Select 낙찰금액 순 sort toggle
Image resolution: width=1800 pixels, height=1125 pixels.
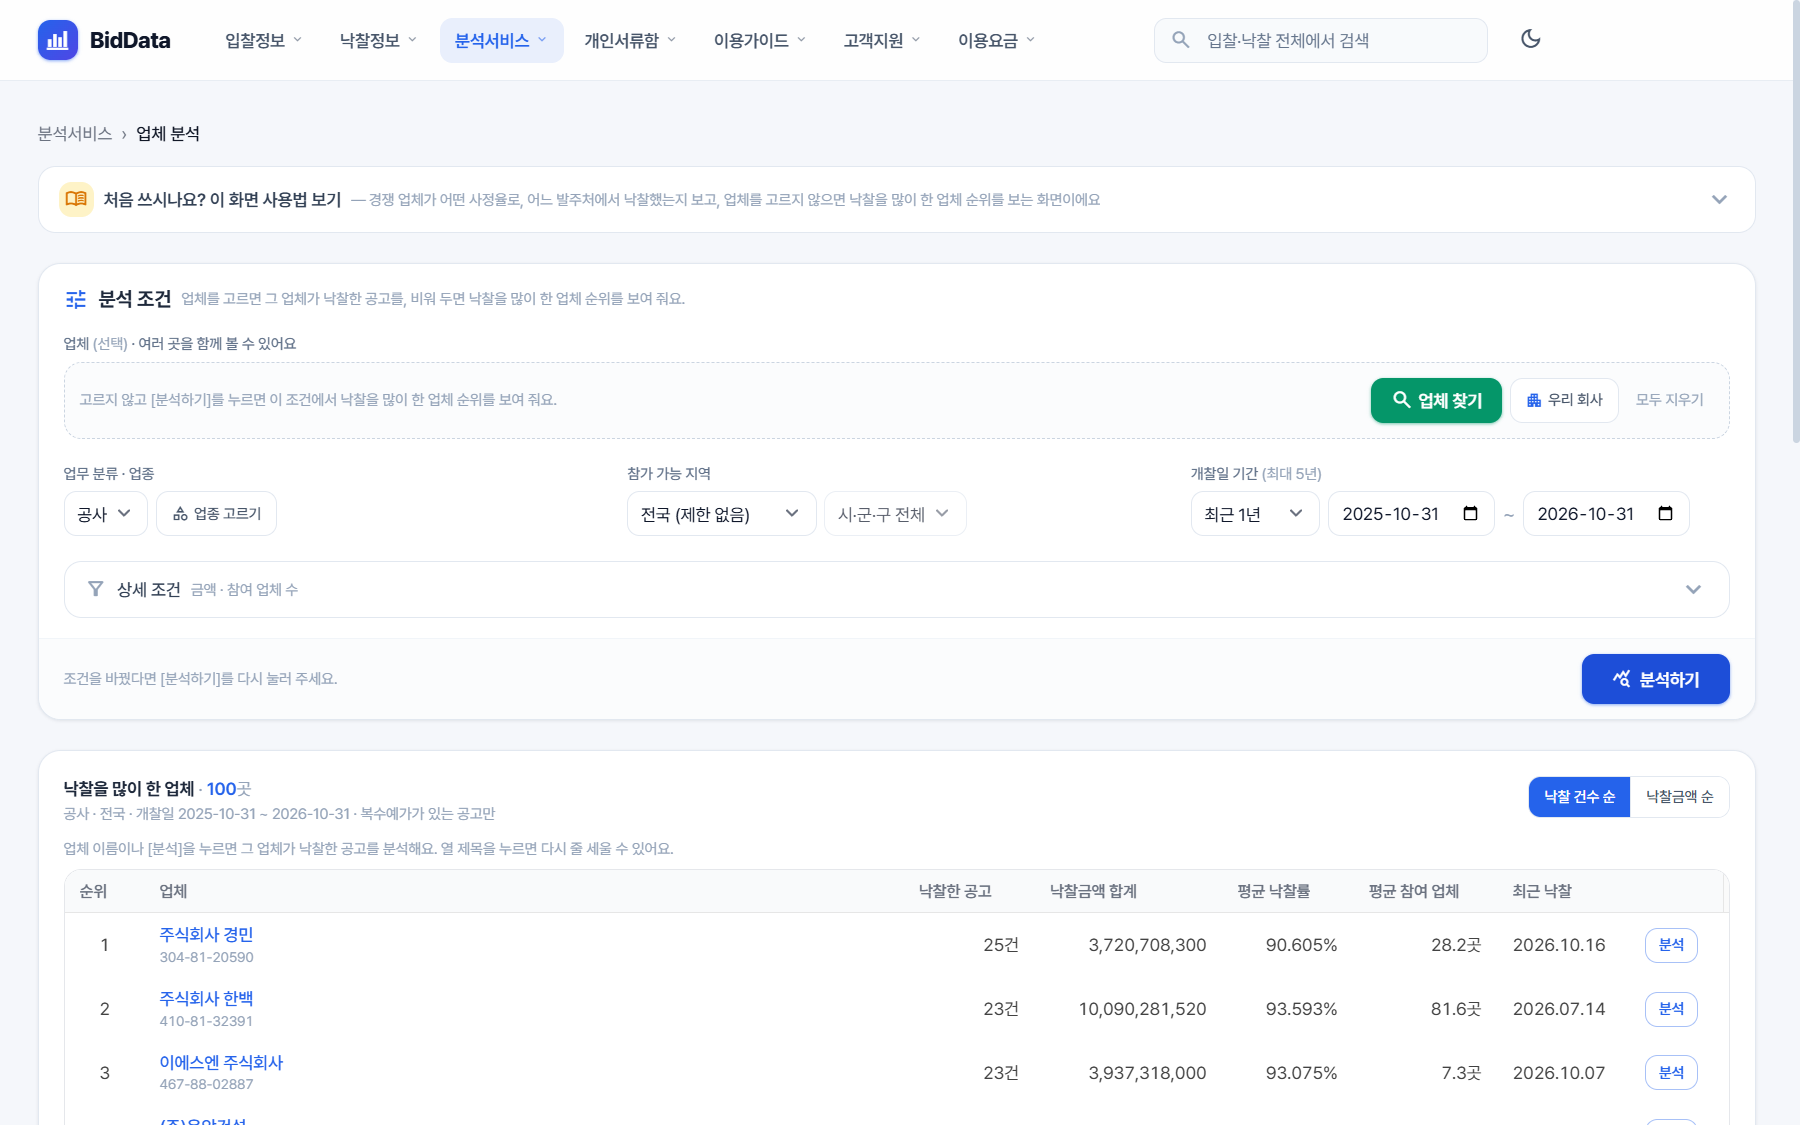click(1679, 797)
